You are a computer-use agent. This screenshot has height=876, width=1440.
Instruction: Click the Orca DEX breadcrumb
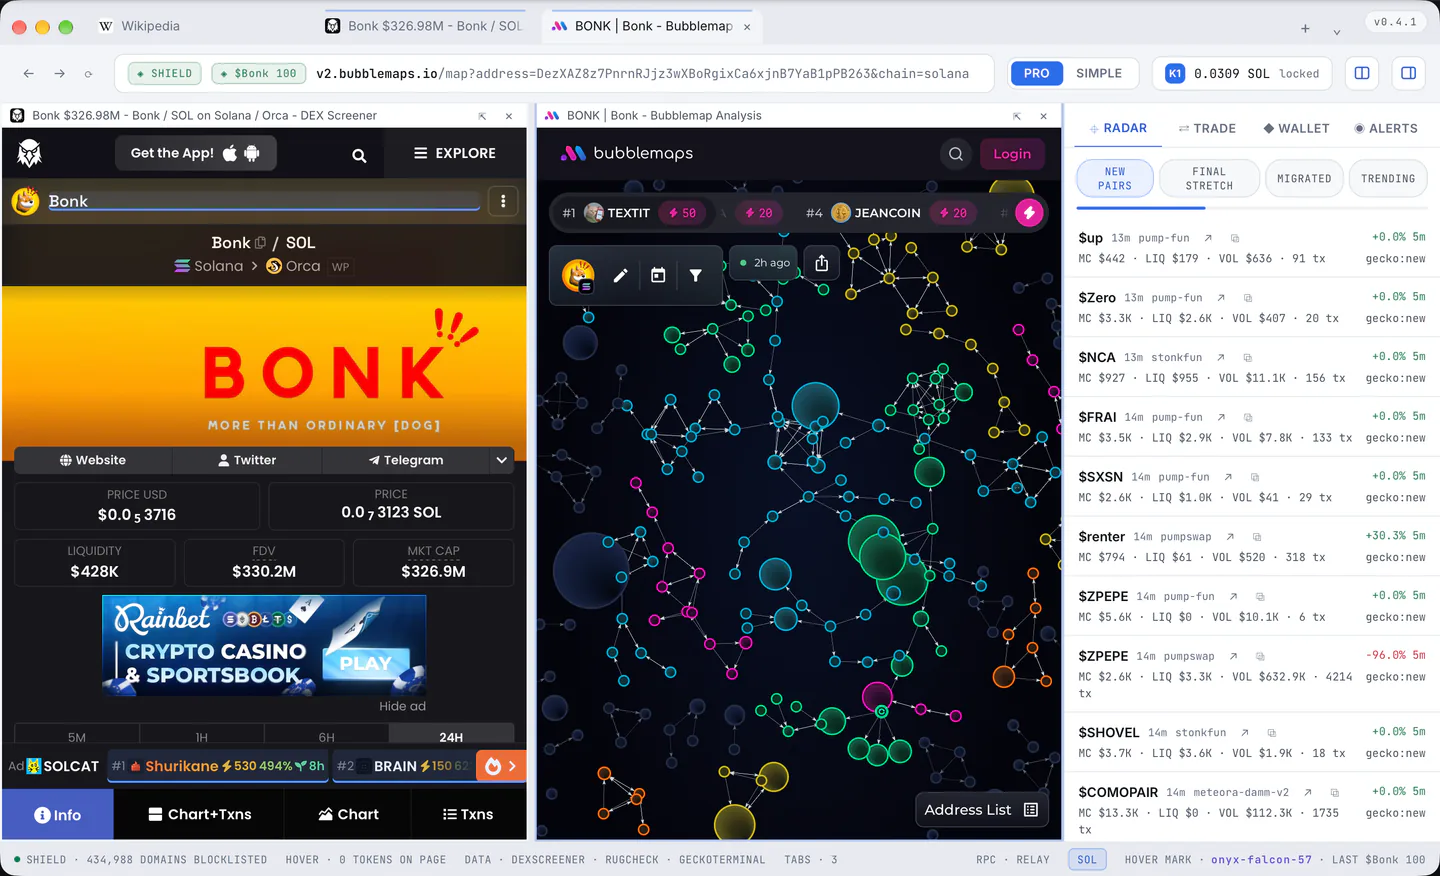pyautogui.click(x=294, y=266)
